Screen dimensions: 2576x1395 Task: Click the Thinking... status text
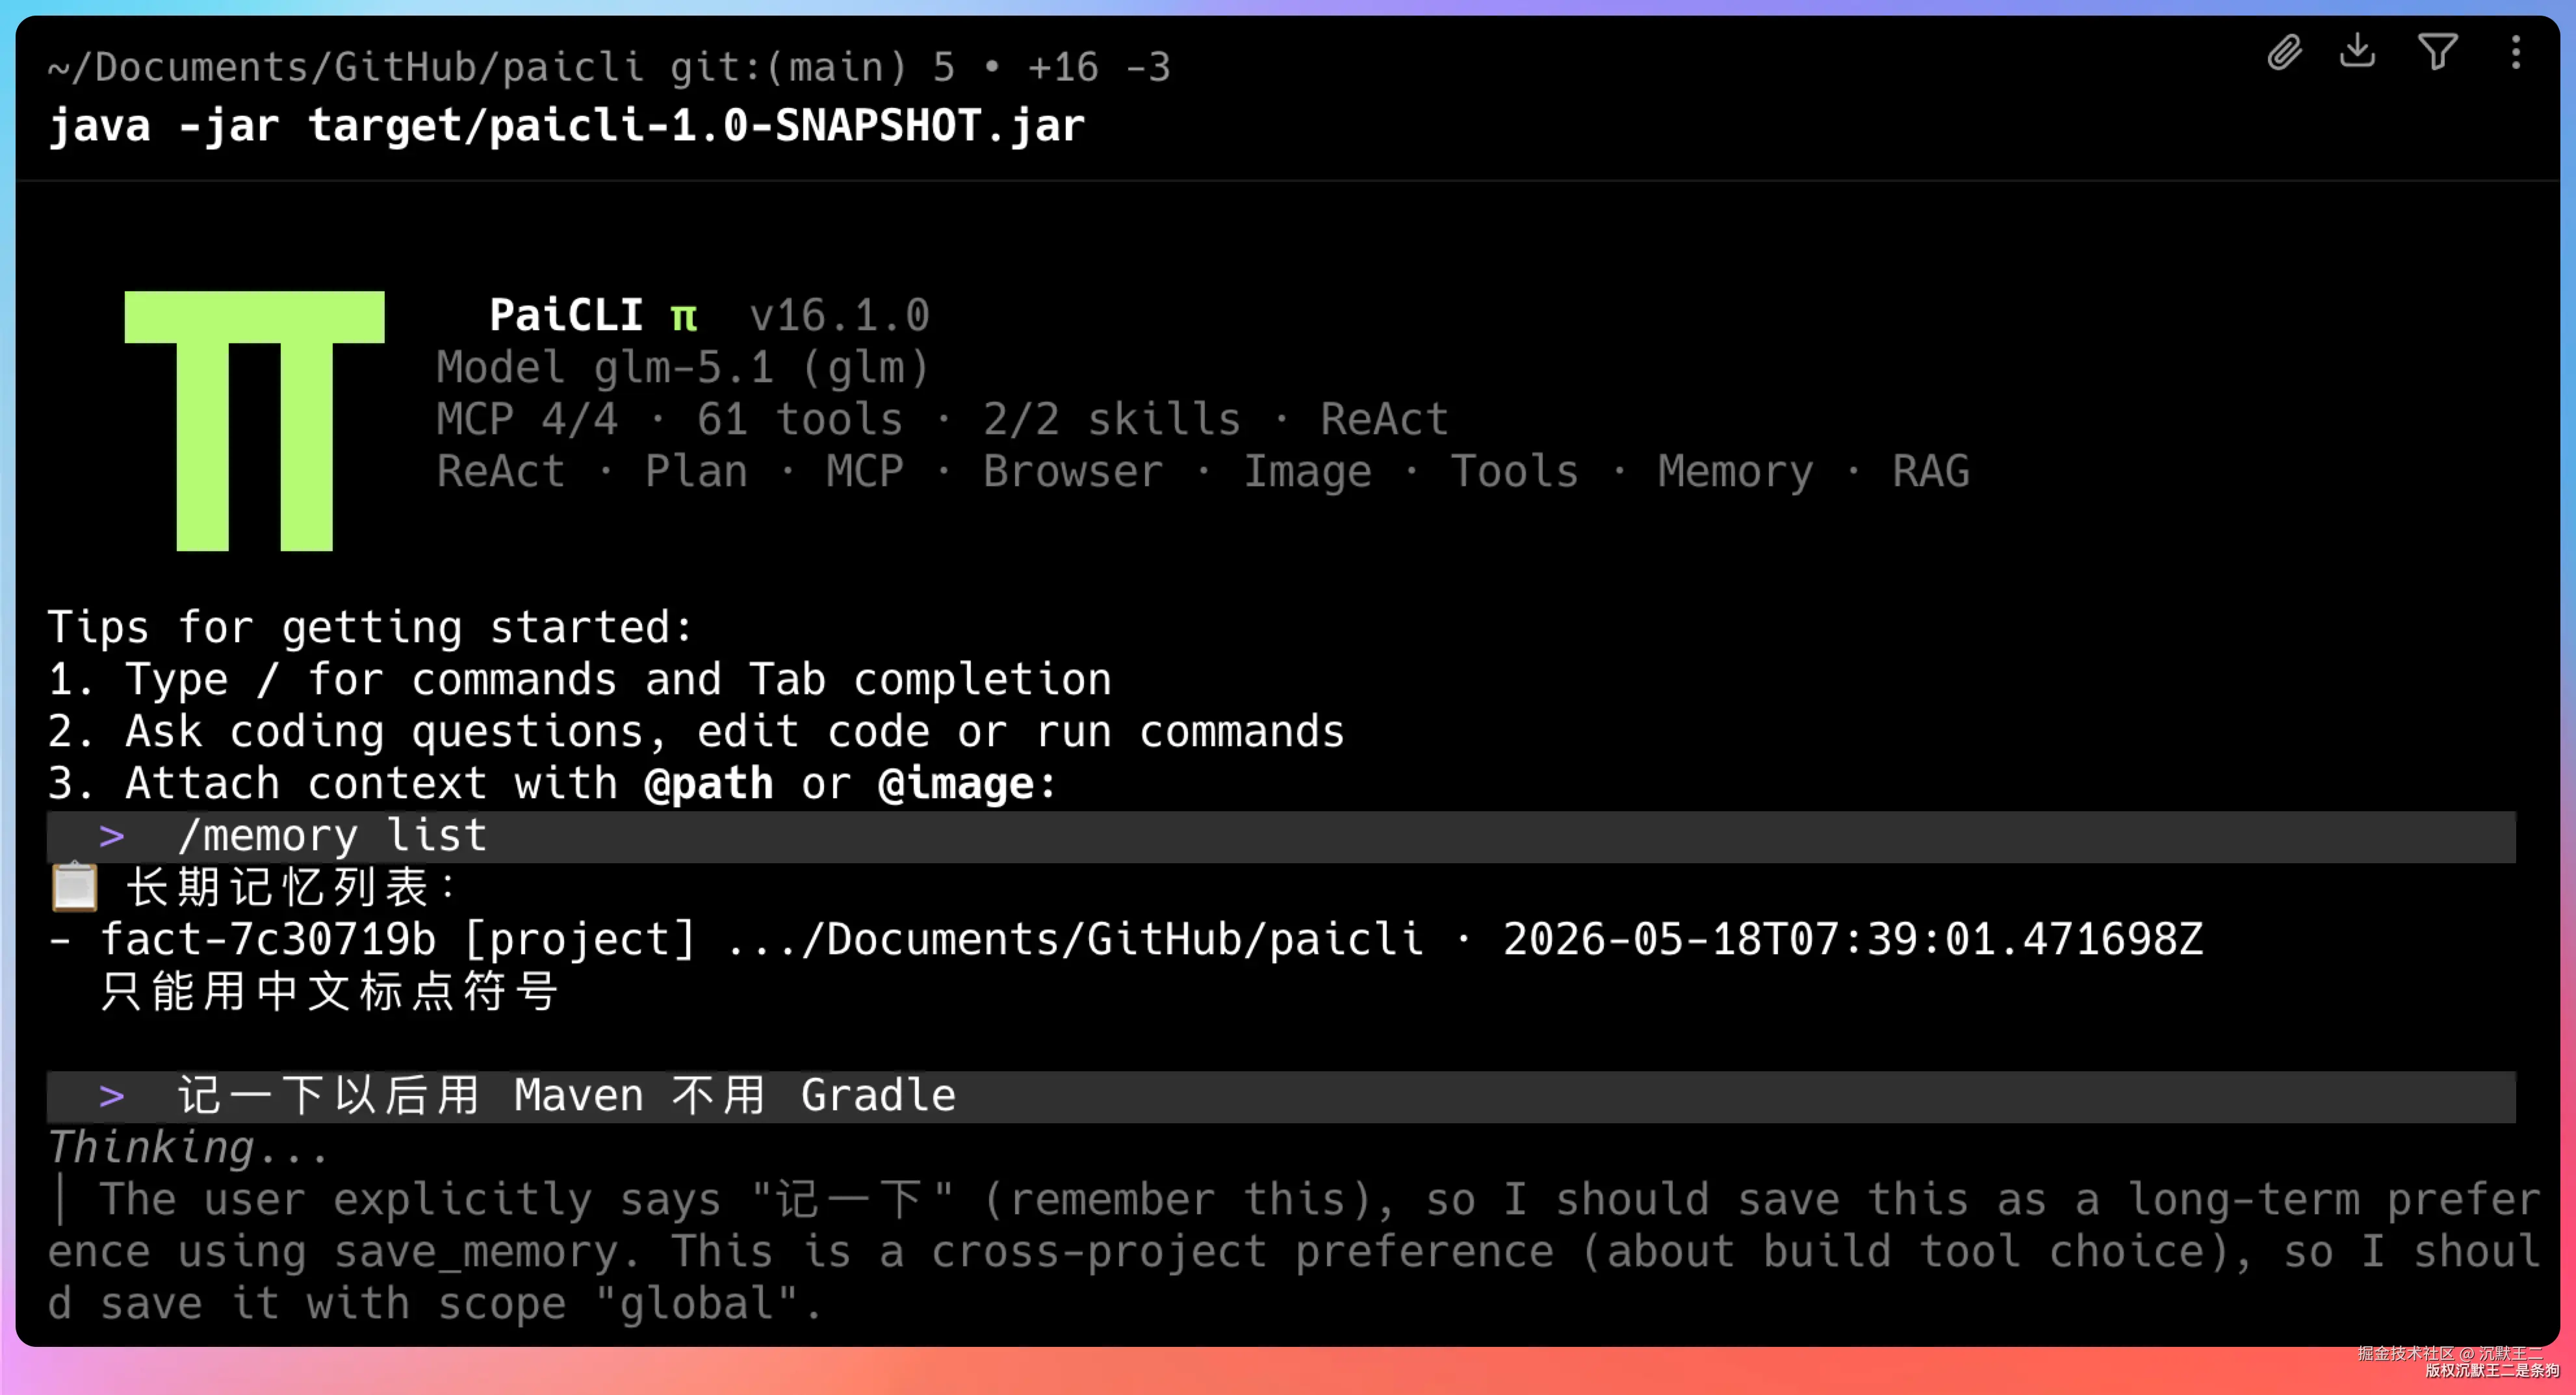pyautogui.click(x=188, y=1148)
